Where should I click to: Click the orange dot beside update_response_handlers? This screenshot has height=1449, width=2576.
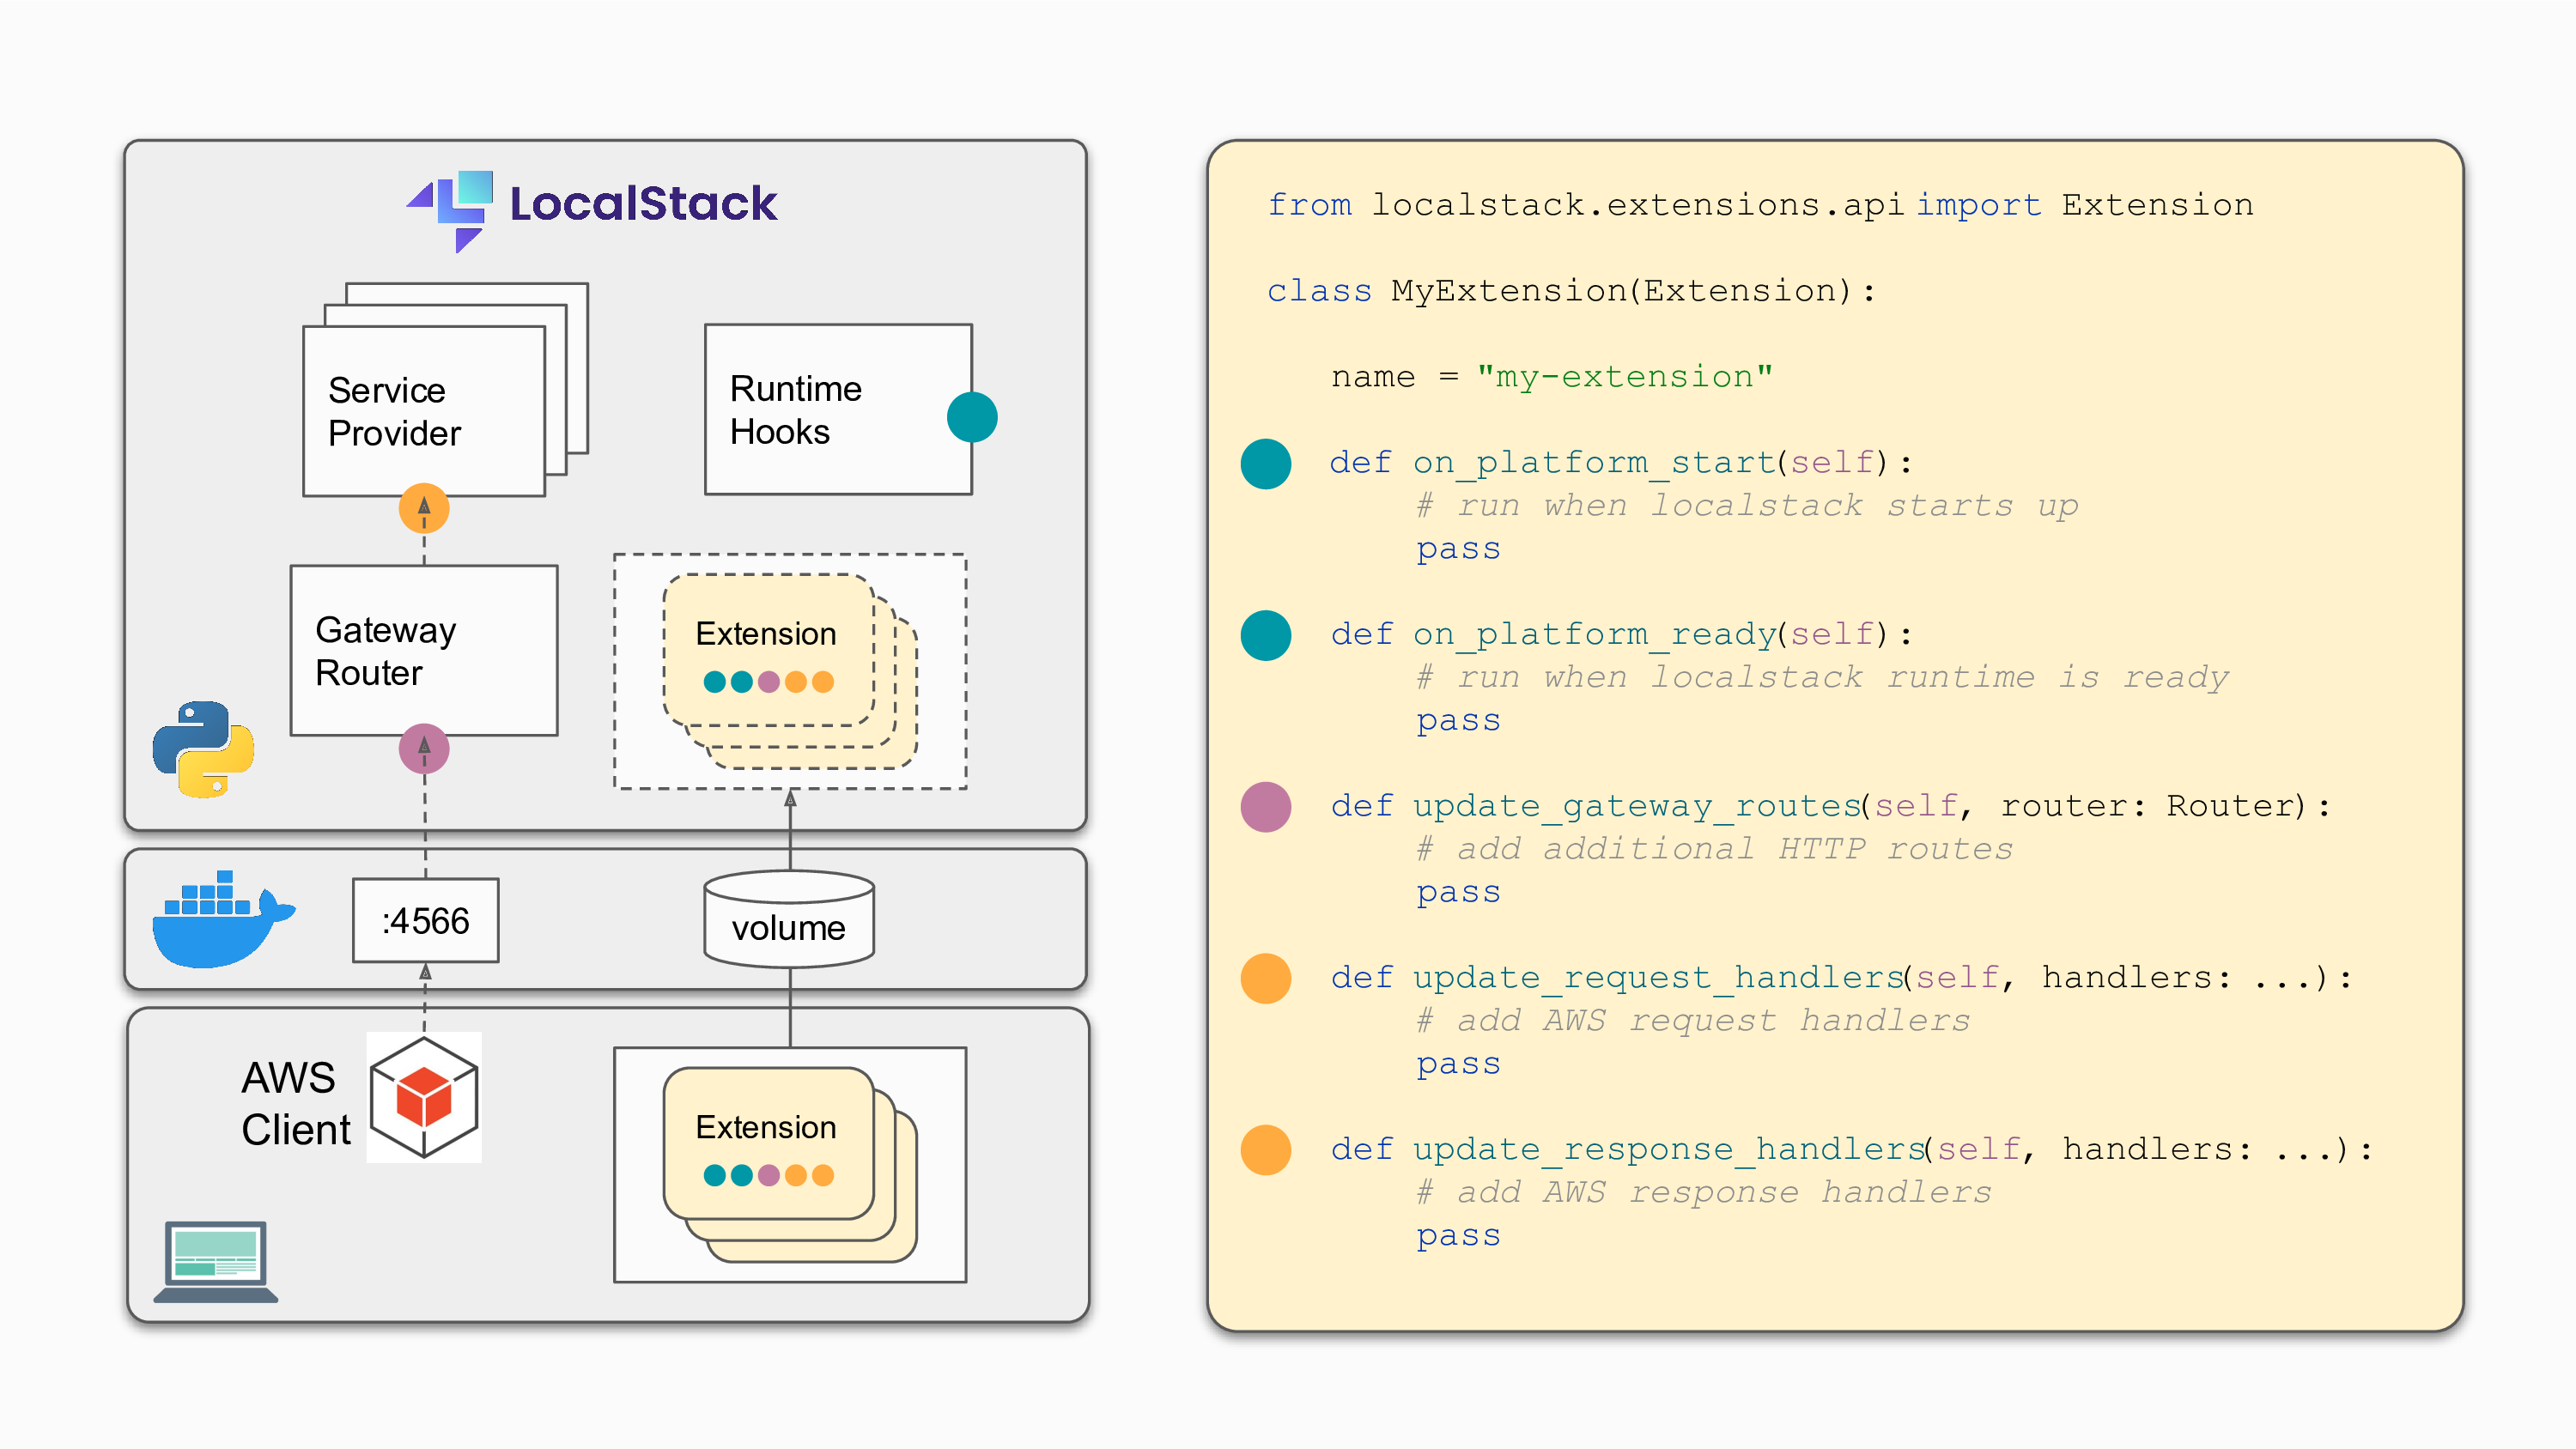pos(1266,1150)
